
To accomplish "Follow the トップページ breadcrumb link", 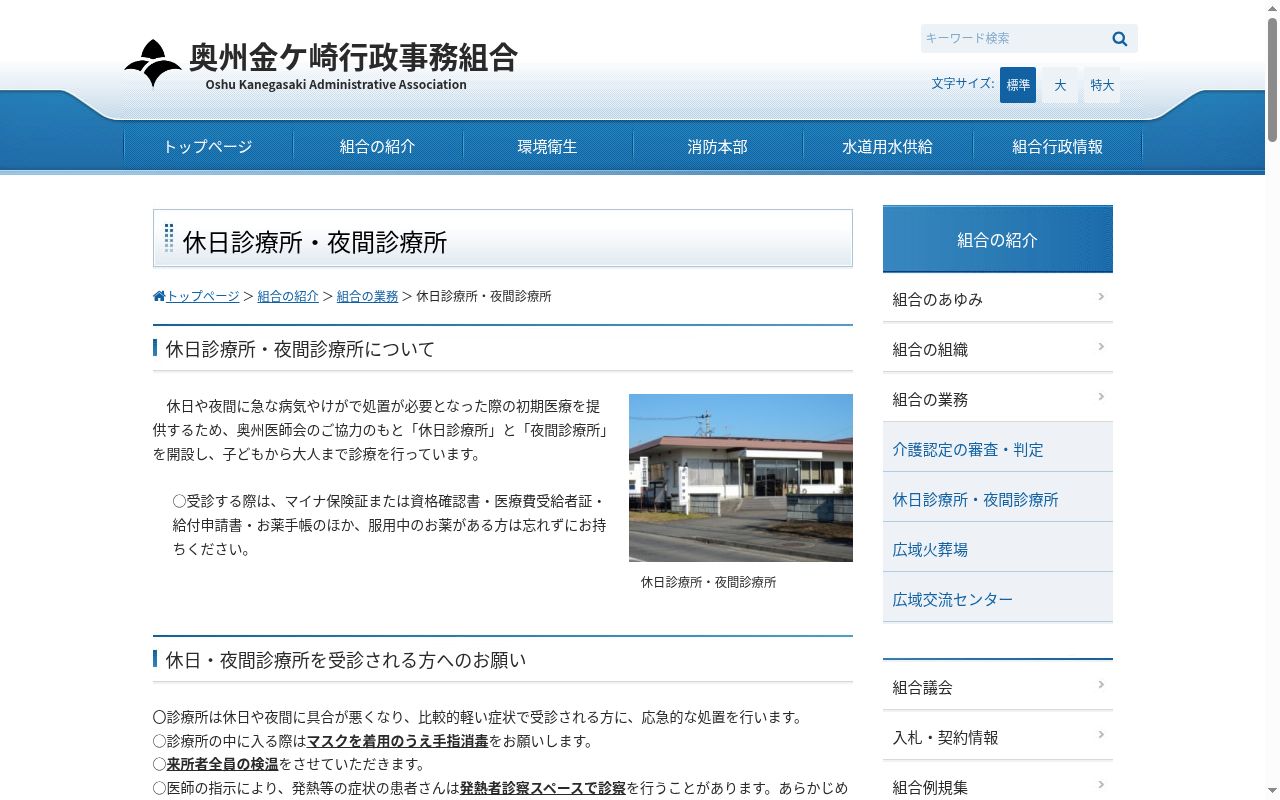I will [x=203, y=296].
